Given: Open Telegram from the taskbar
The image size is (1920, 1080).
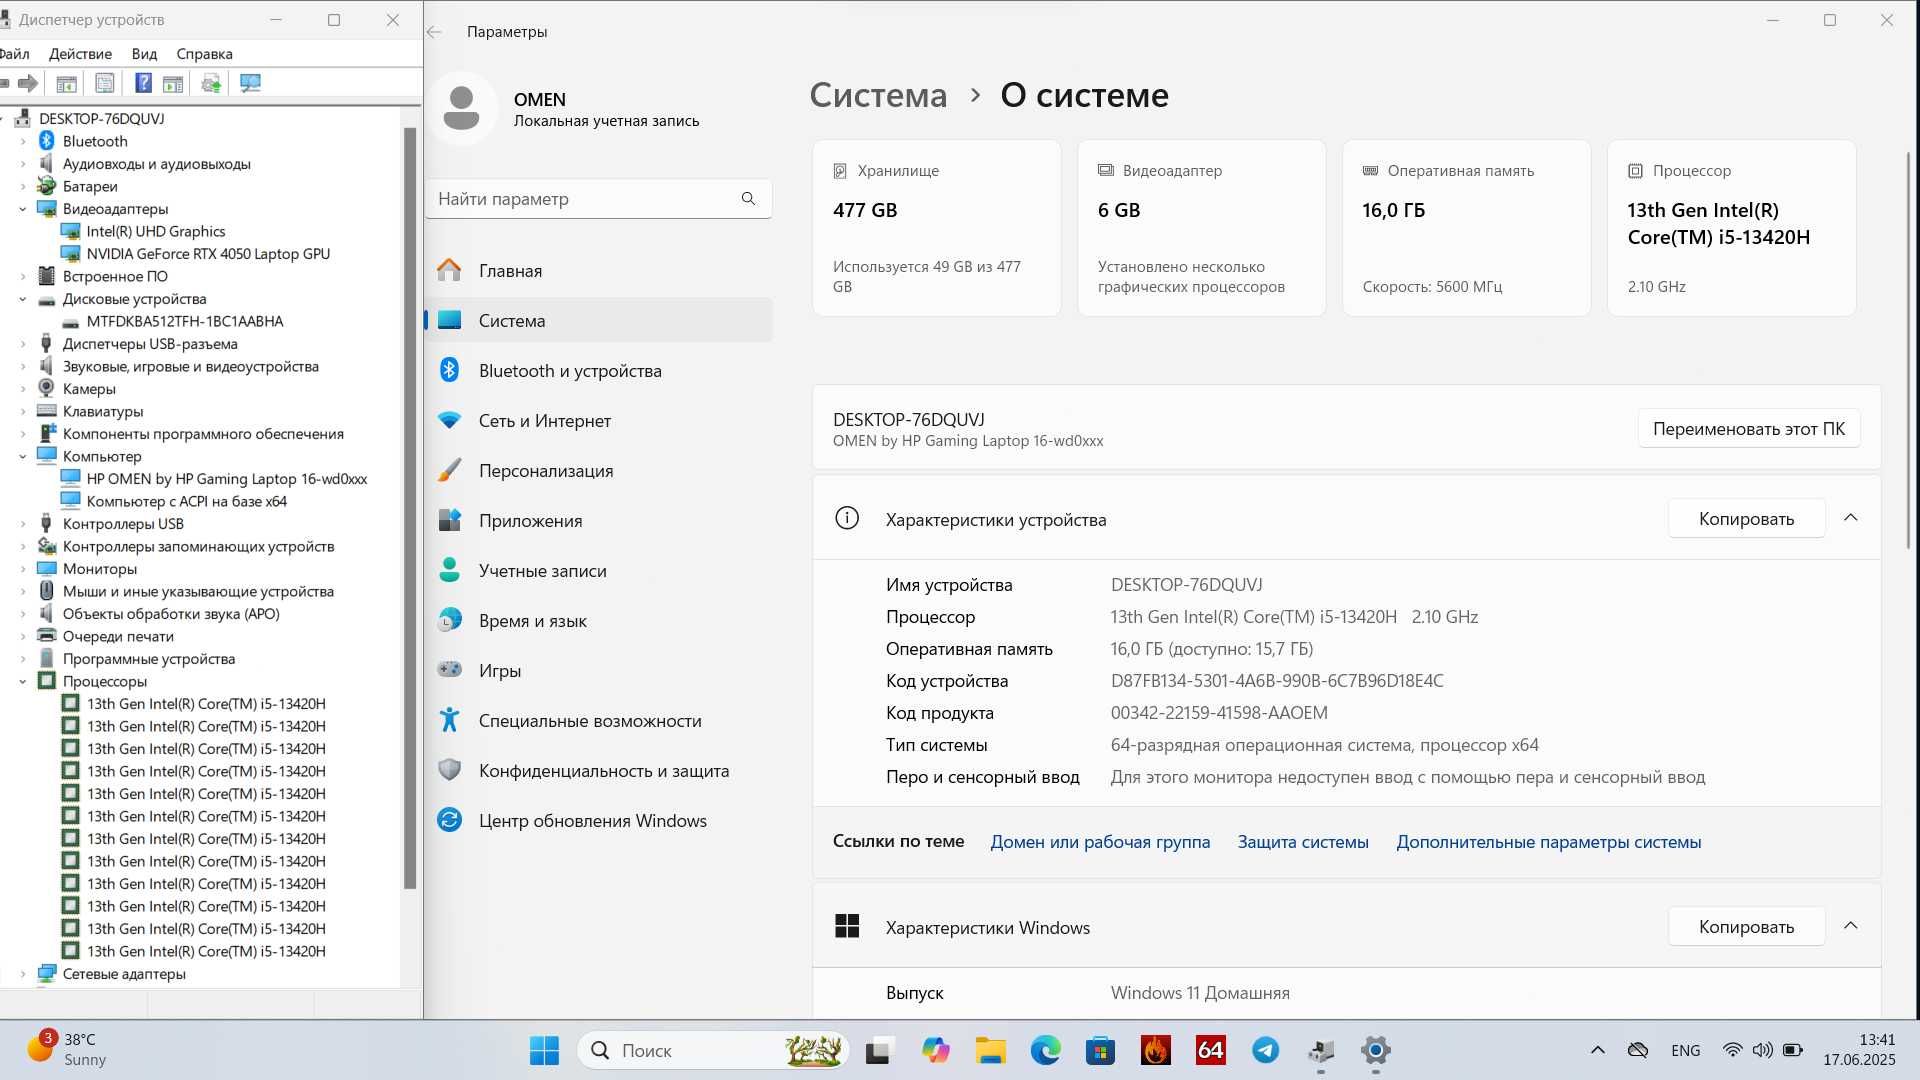Looking at the screenshot, I should (1265, 1050).
